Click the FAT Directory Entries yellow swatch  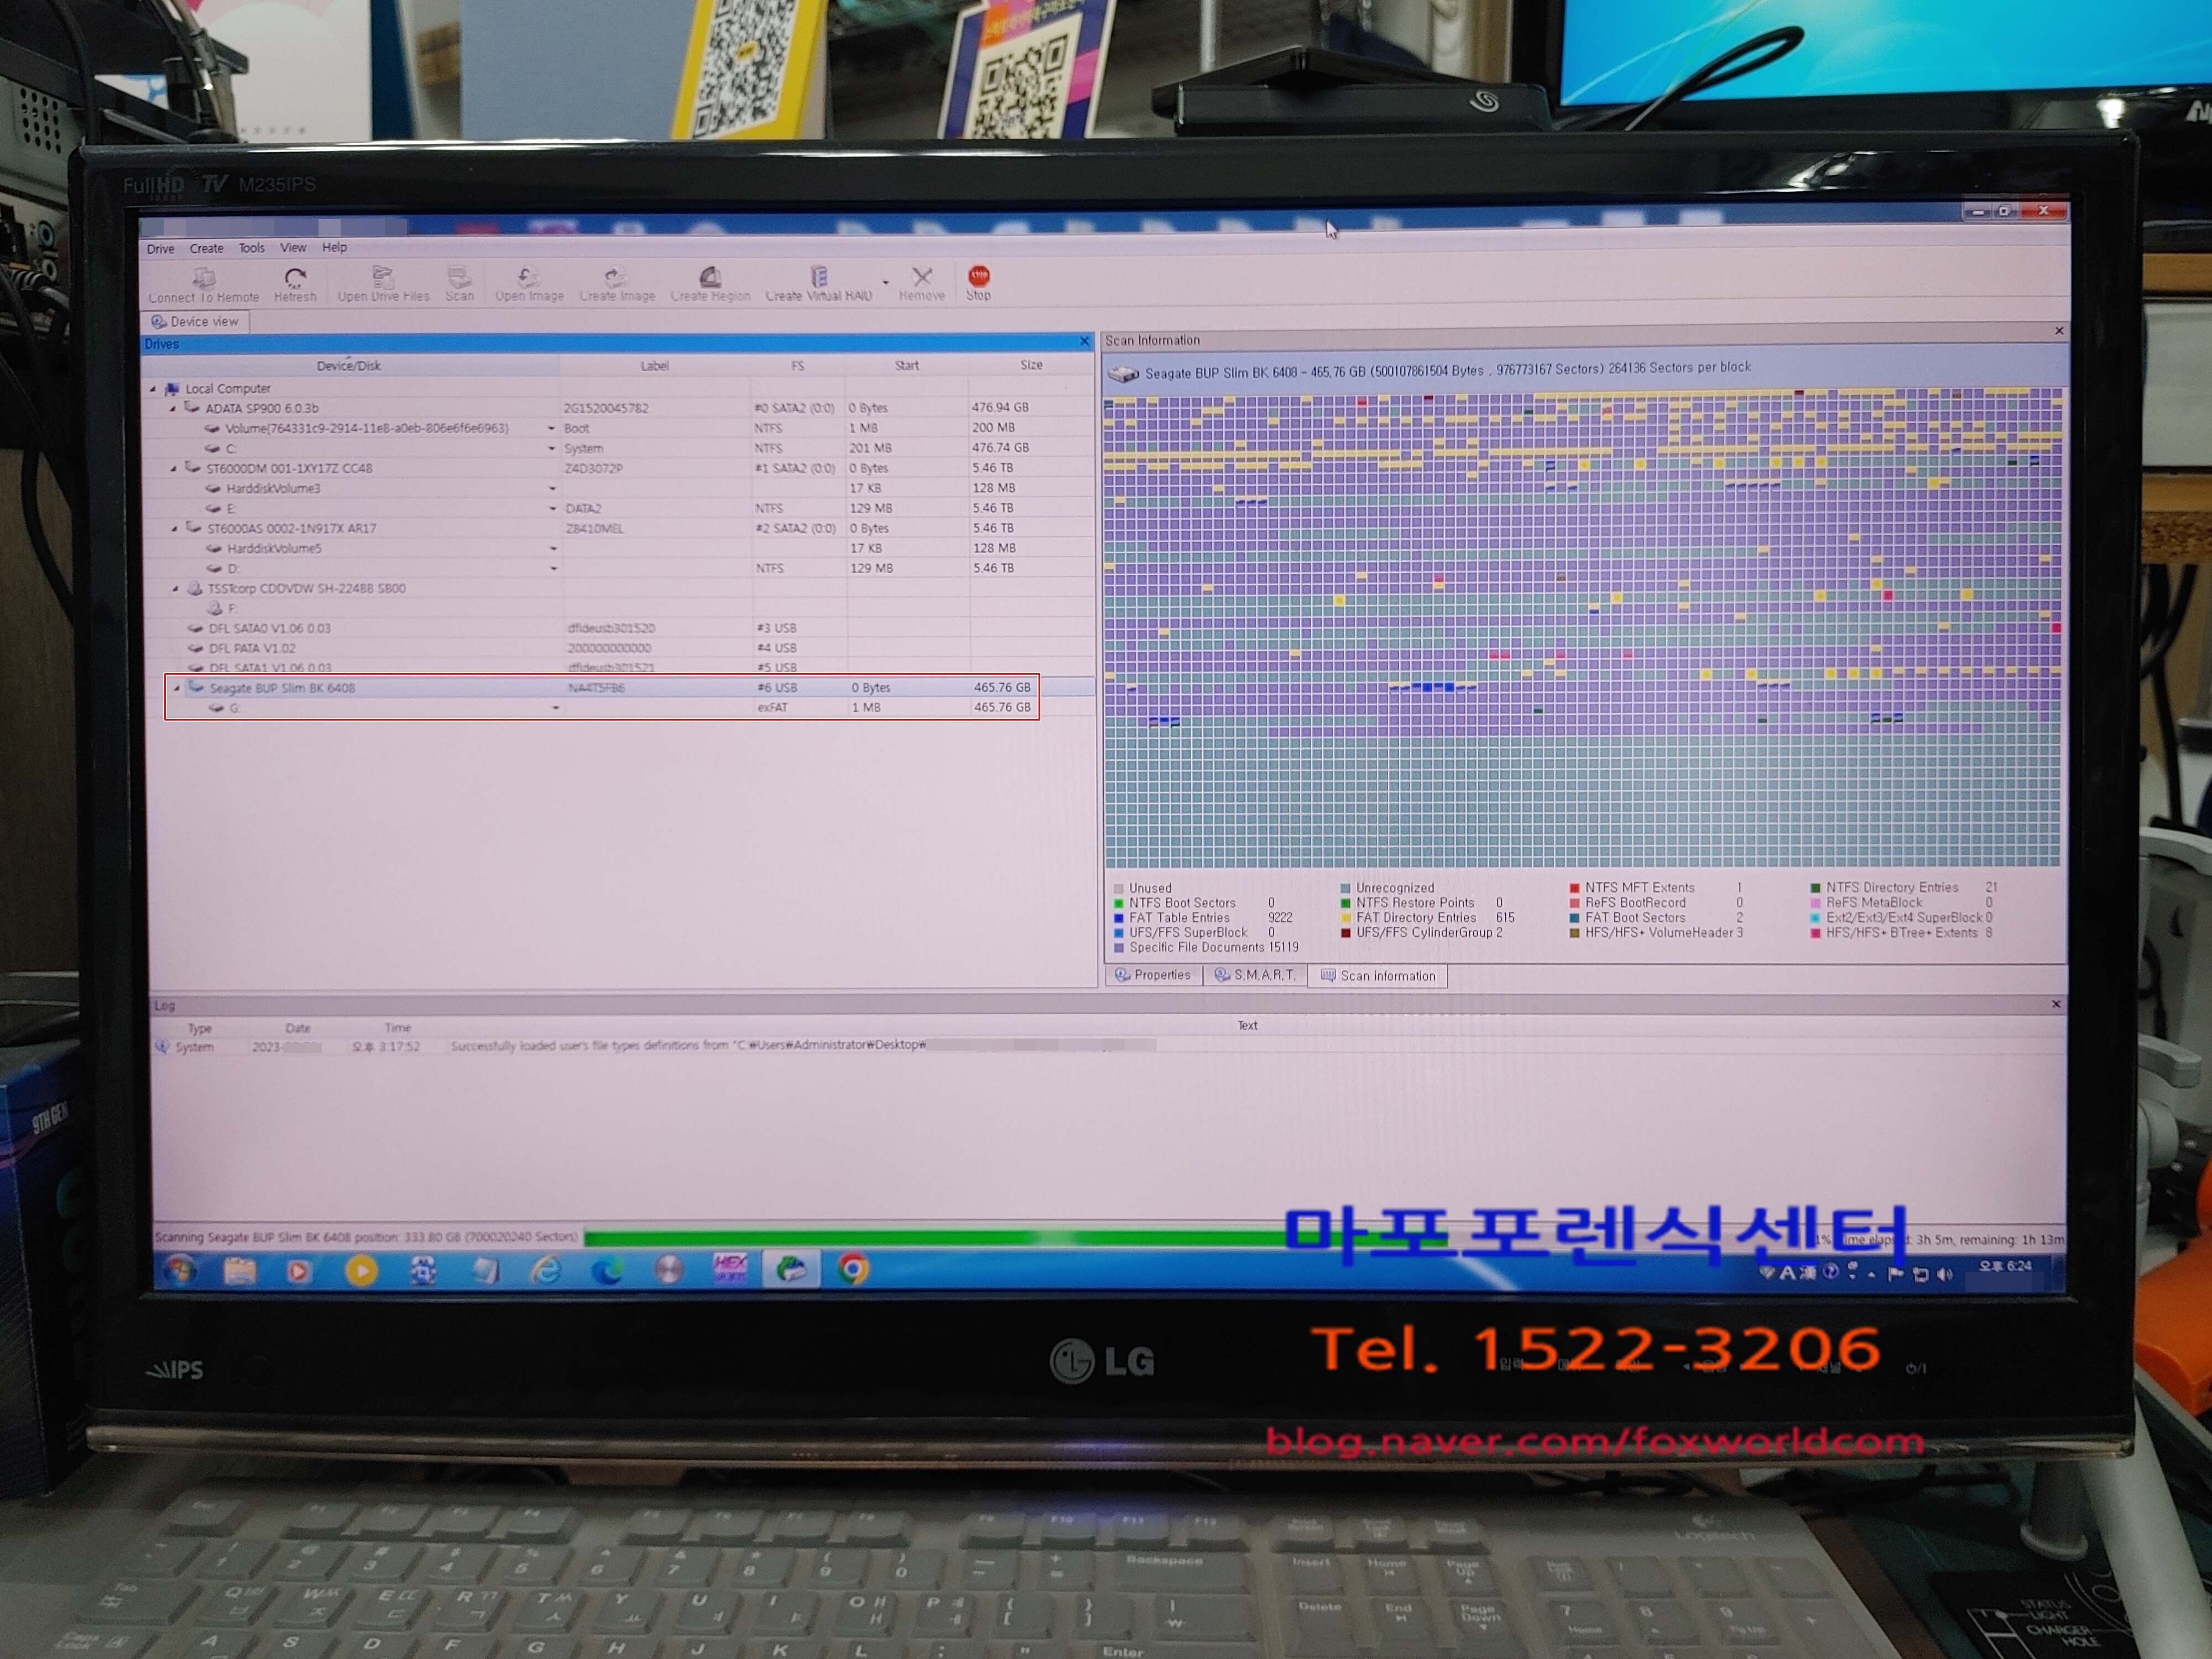[1346, 918]
